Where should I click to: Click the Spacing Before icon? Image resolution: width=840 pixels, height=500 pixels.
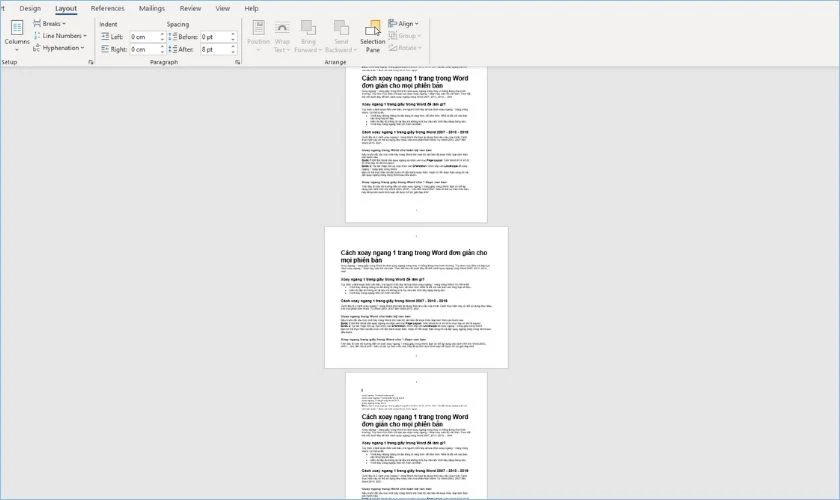click(x=172, y=36)
